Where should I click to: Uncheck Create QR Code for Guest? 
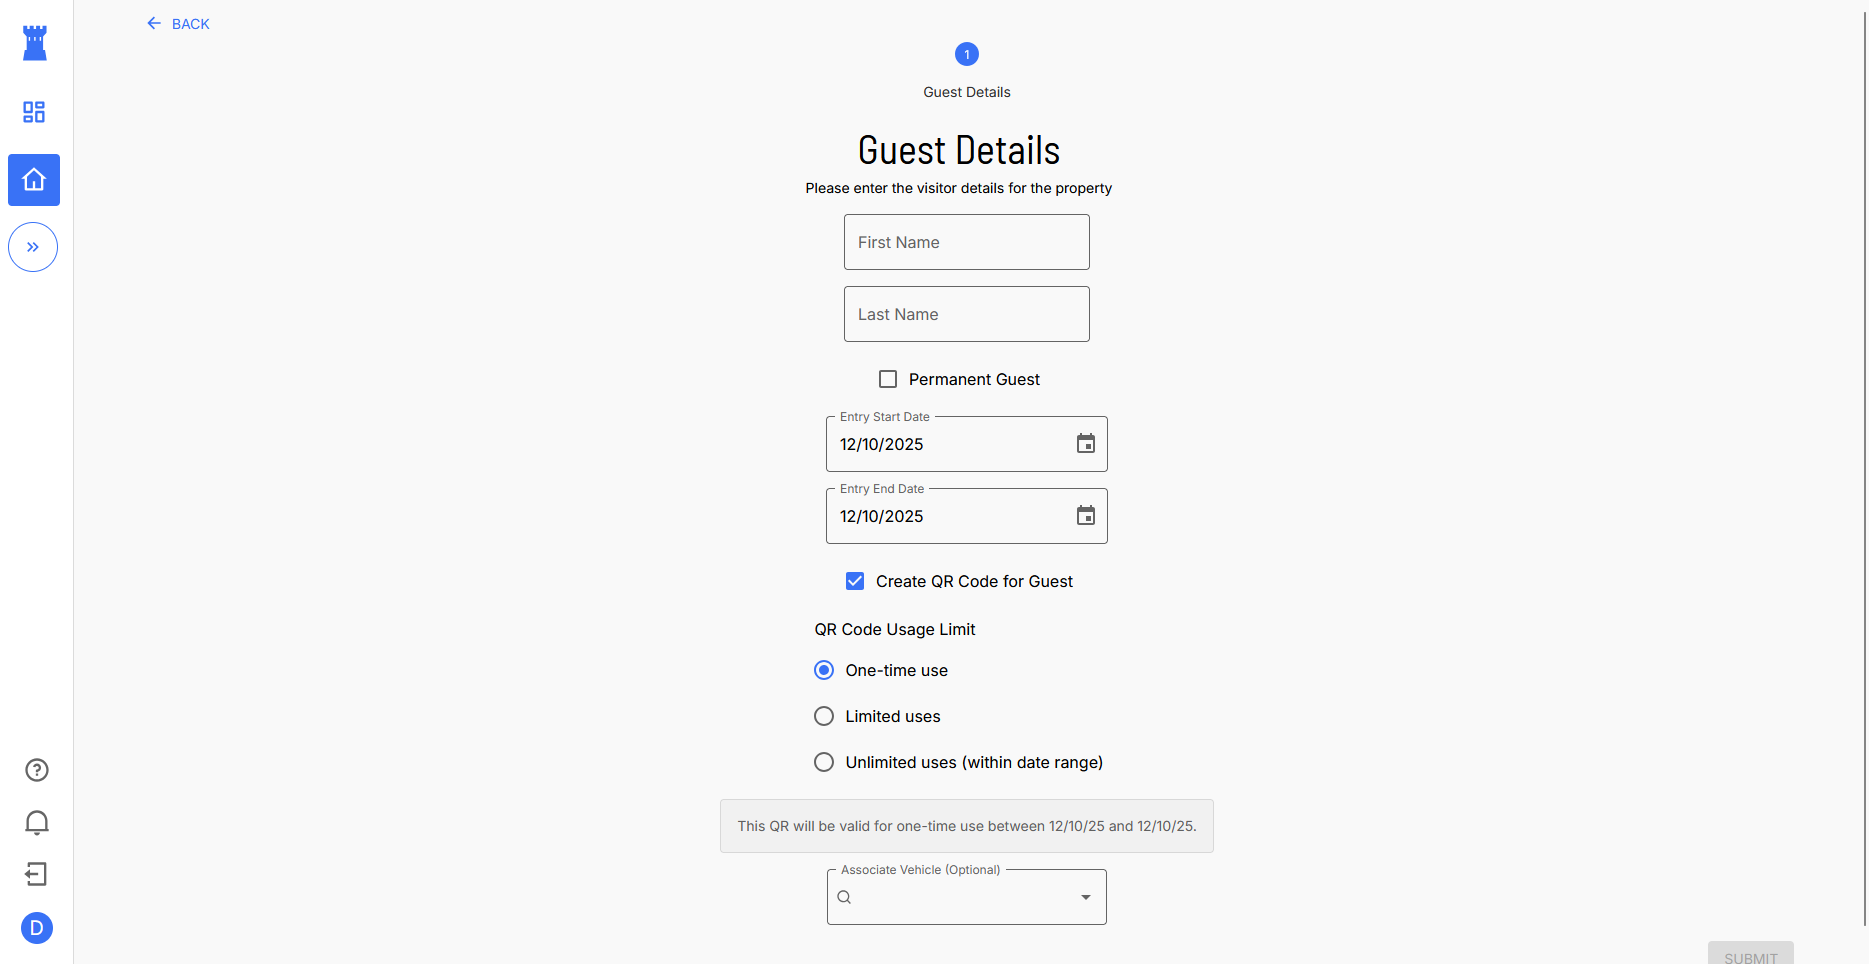(x=855, y=581)
